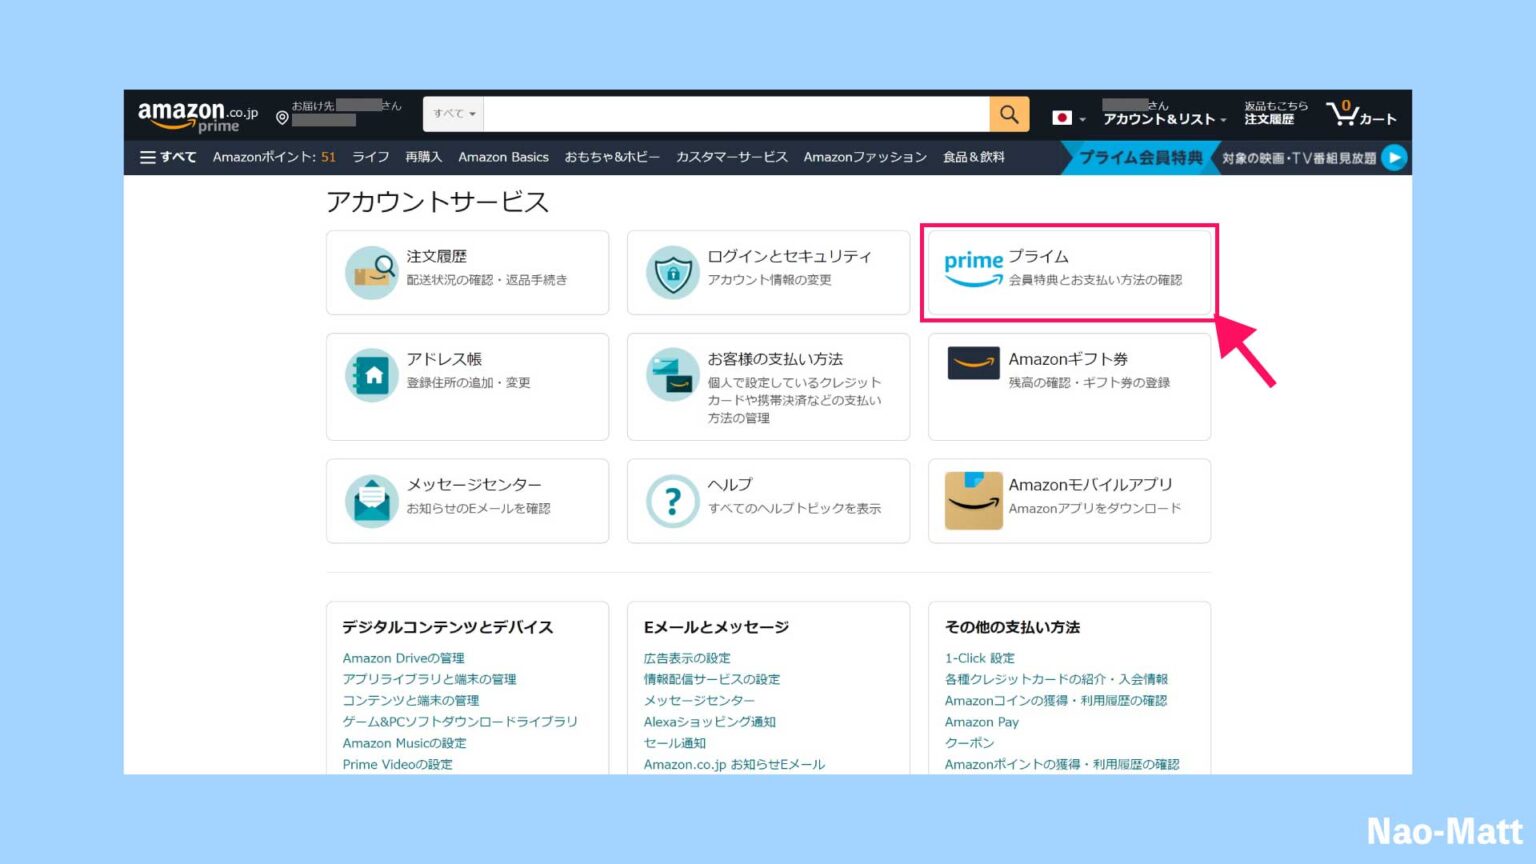Open クーポン link

tap(969, 743)
